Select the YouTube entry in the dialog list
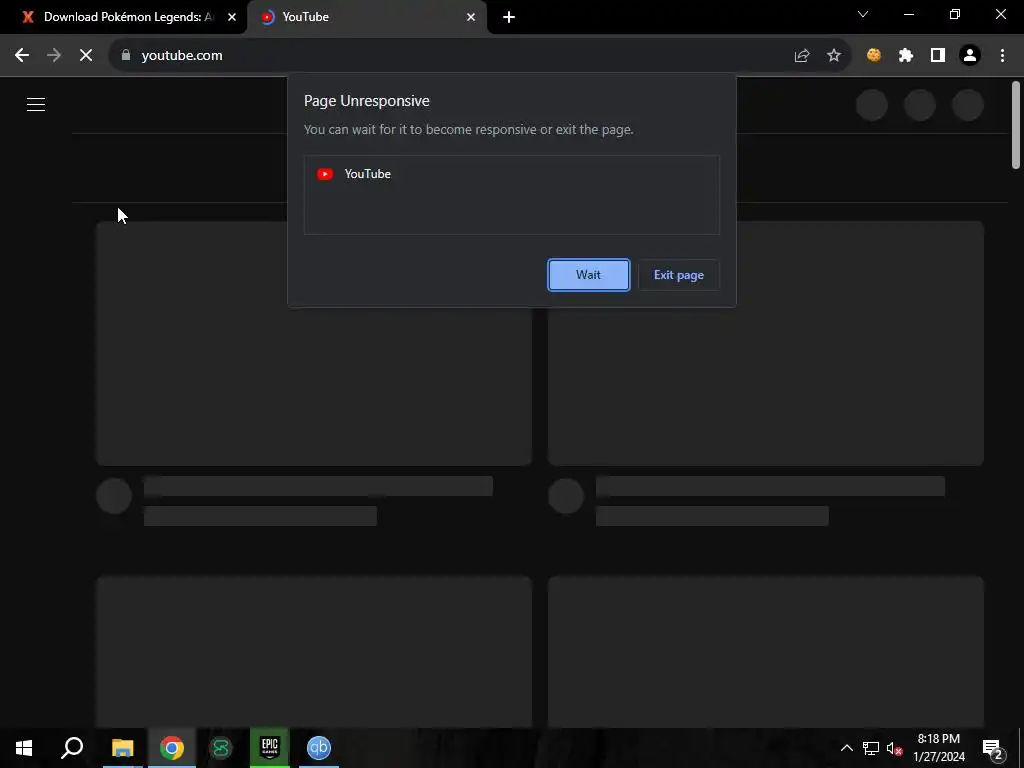The height and width of the screenshot is (768, 1024). [x=511, y=174]
